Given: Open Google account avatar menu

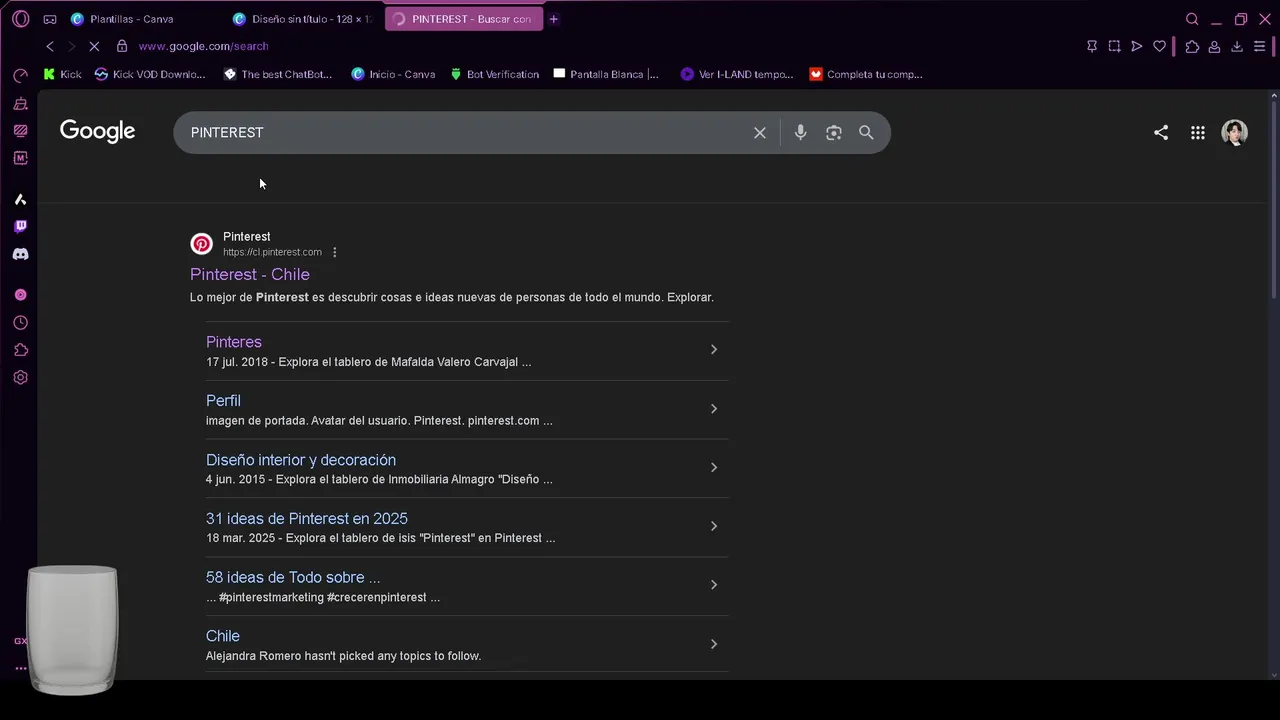Looking at the screenshot, I should [1235, 132].
